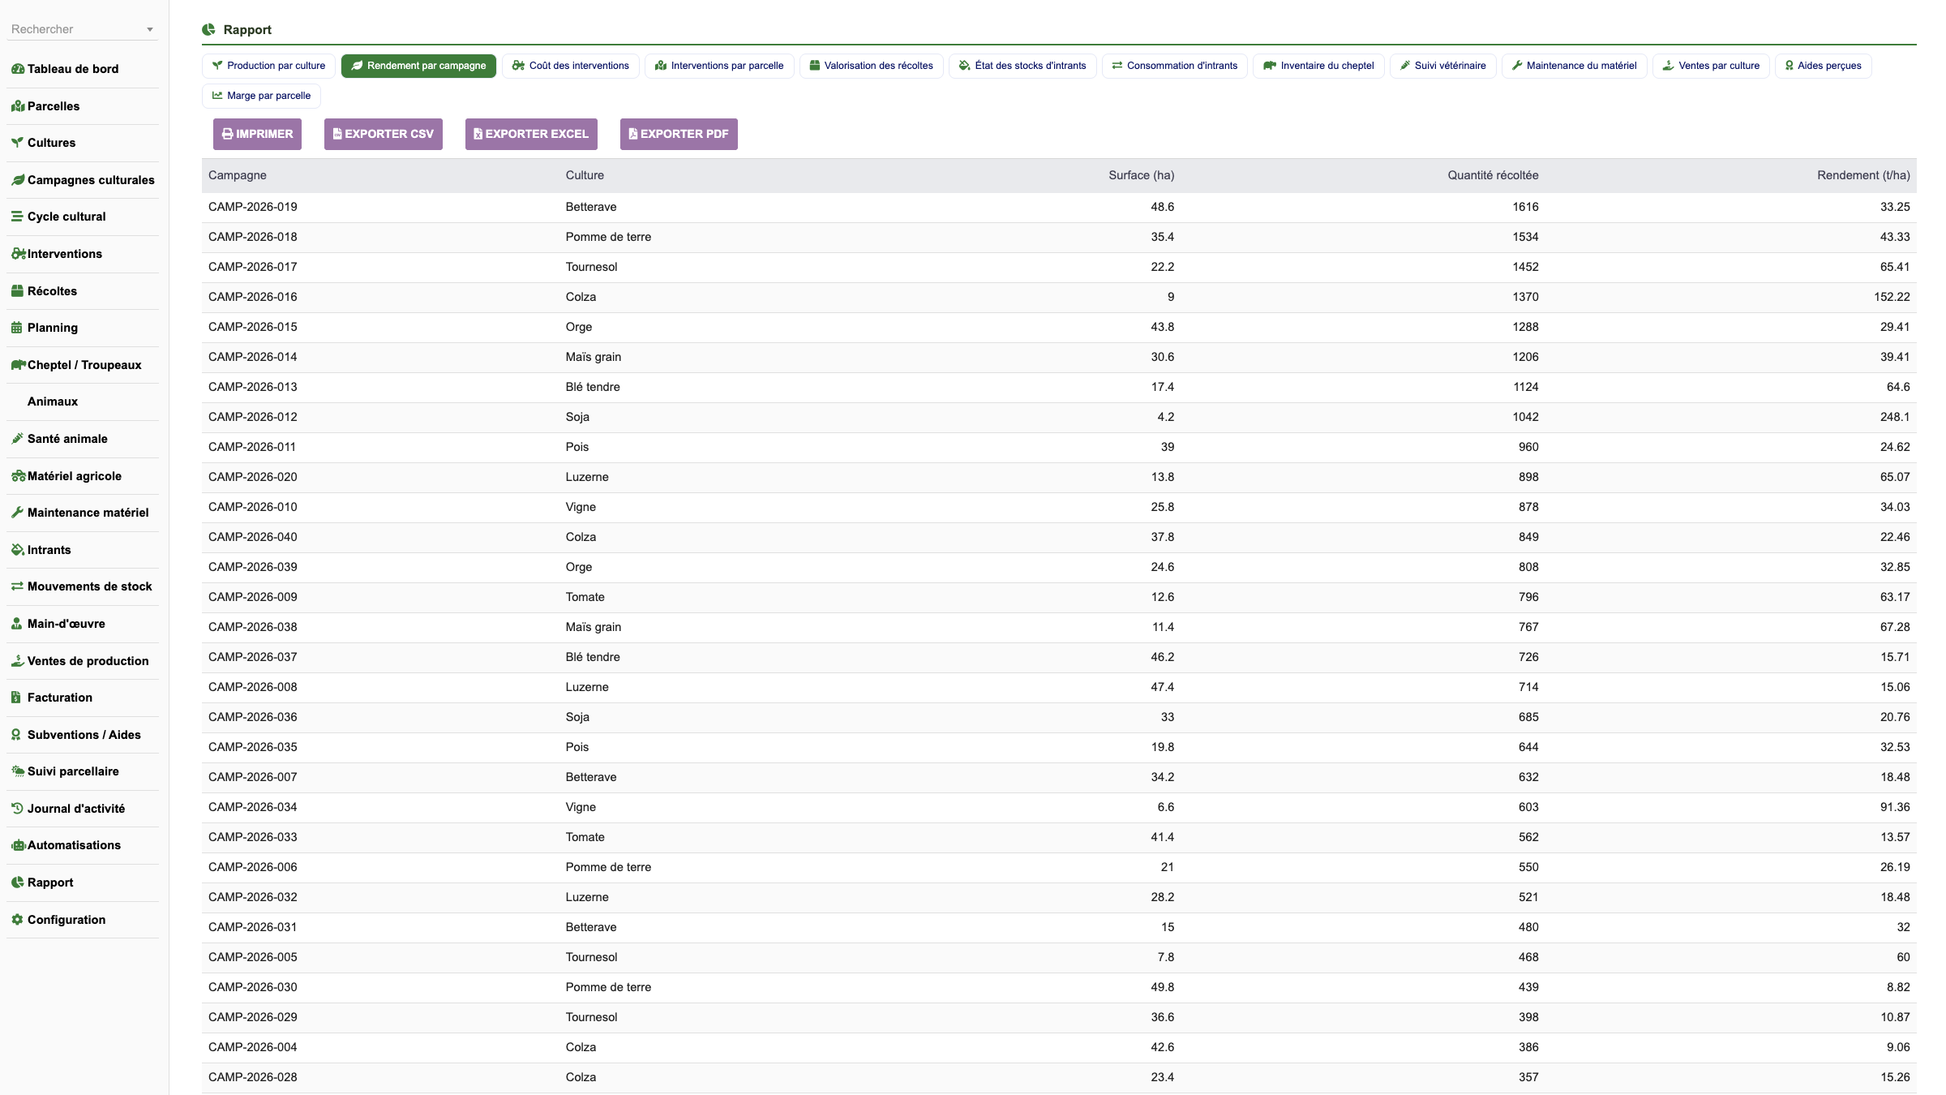Click the Automatisations robot icon
The width and height of the screenshot is (1946, 1095).
[17, 846]
